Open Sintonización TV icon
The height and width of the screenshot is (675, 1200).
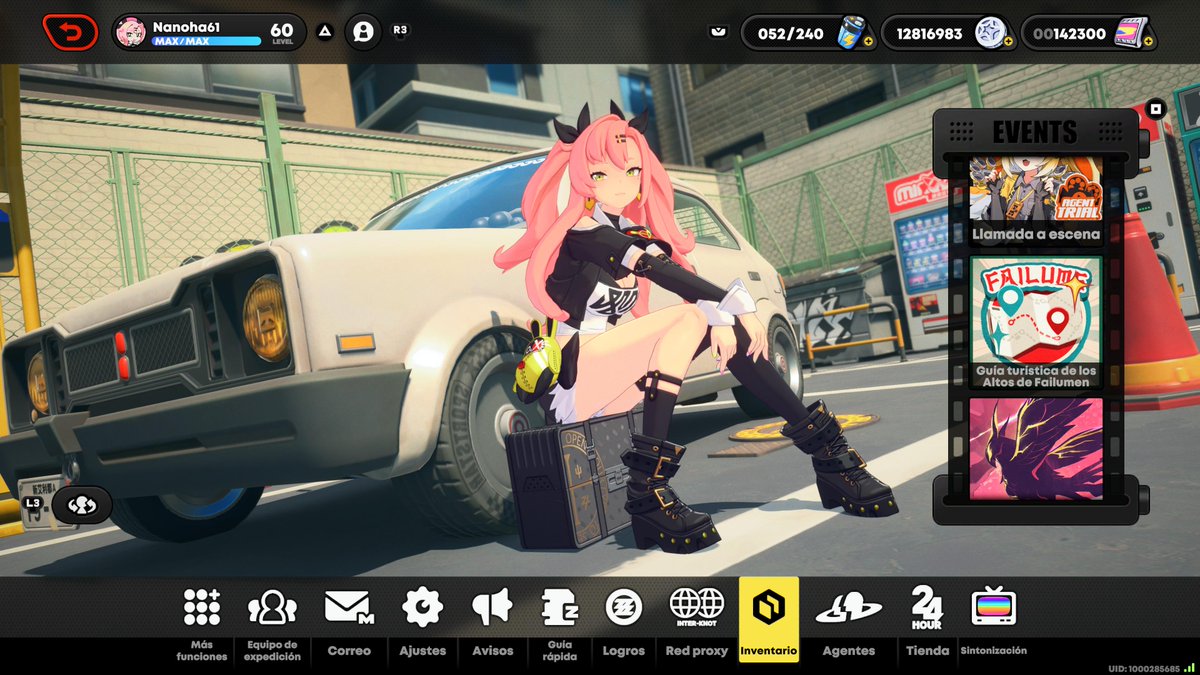pyautogui.click(x=993, y=607)
